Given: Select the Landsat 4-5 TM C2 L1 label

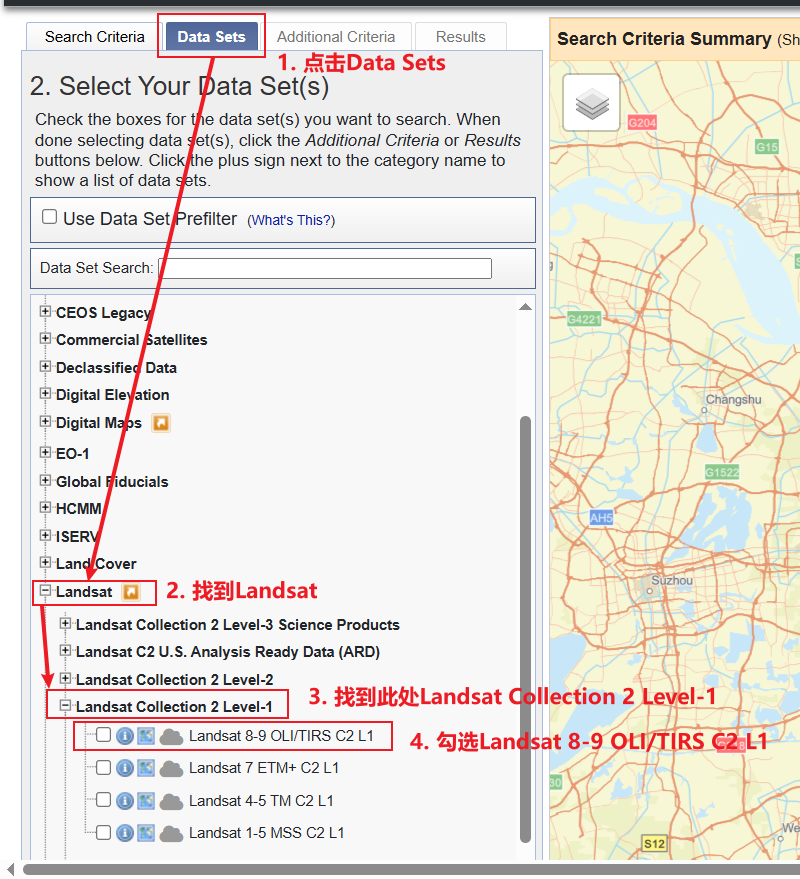Looking at the screenshot, I should (x=261, y=801).
